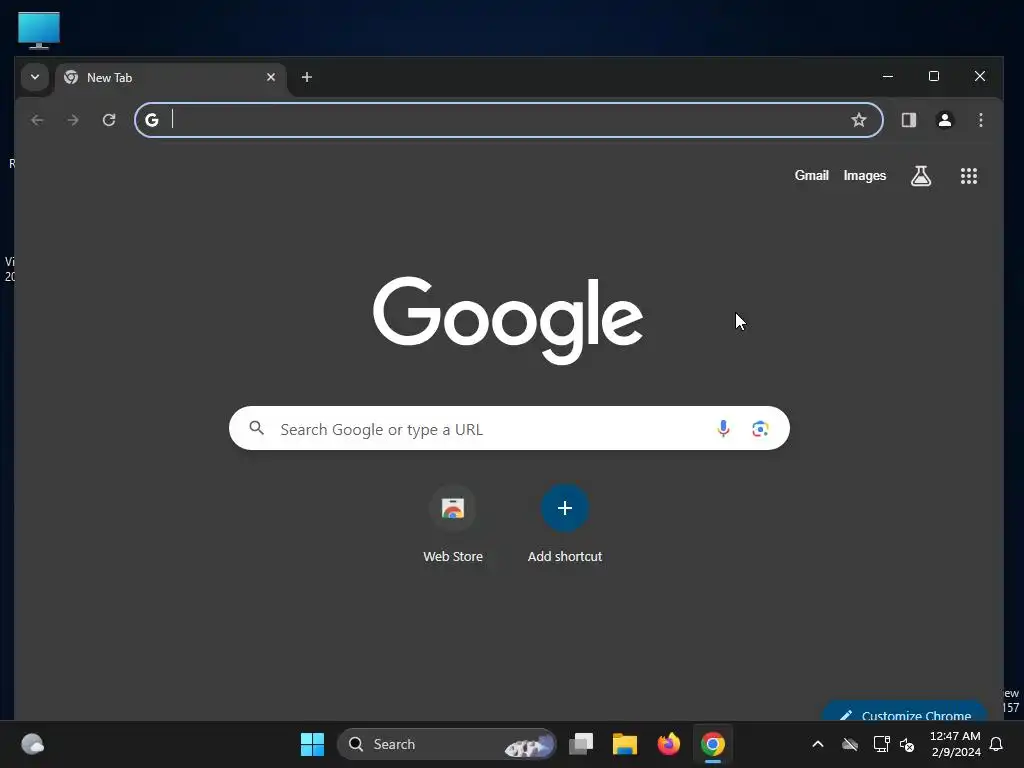Select the New Tab tab
This screenshot has height=768, width=1024.
tap(171, 78)
